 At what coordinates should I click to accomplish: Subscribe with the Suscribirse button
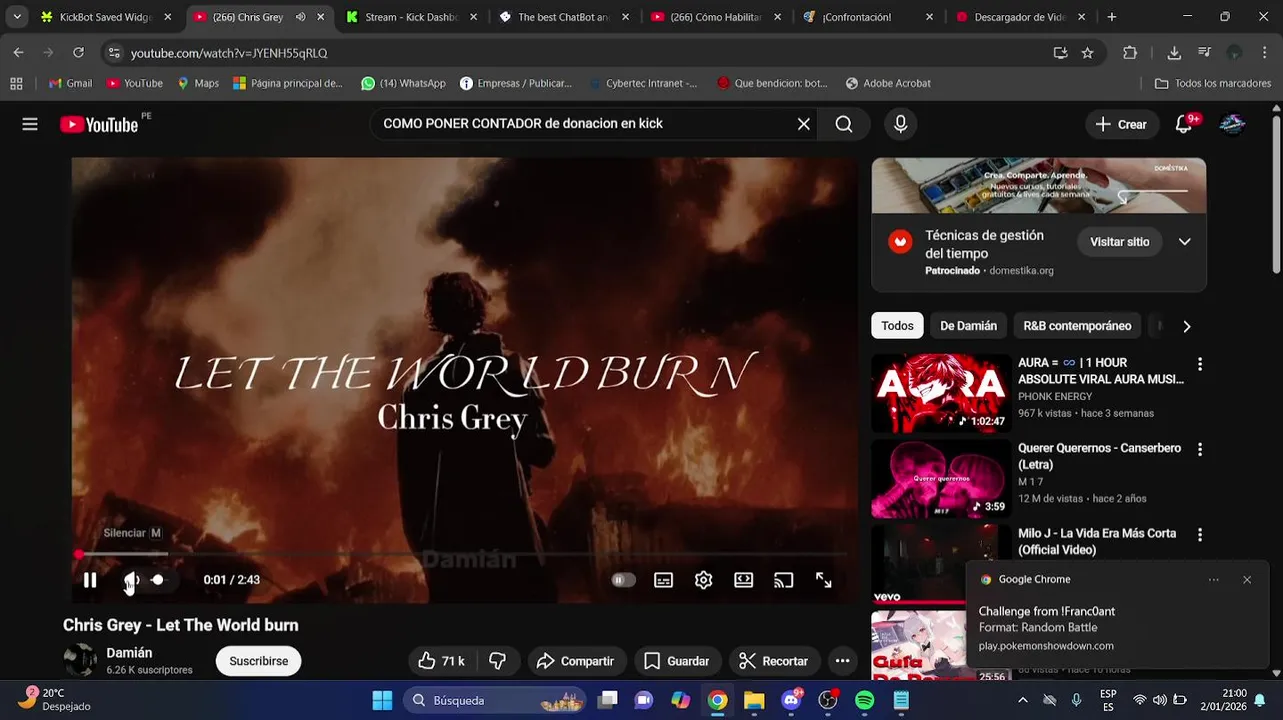(x=259, y=661)
